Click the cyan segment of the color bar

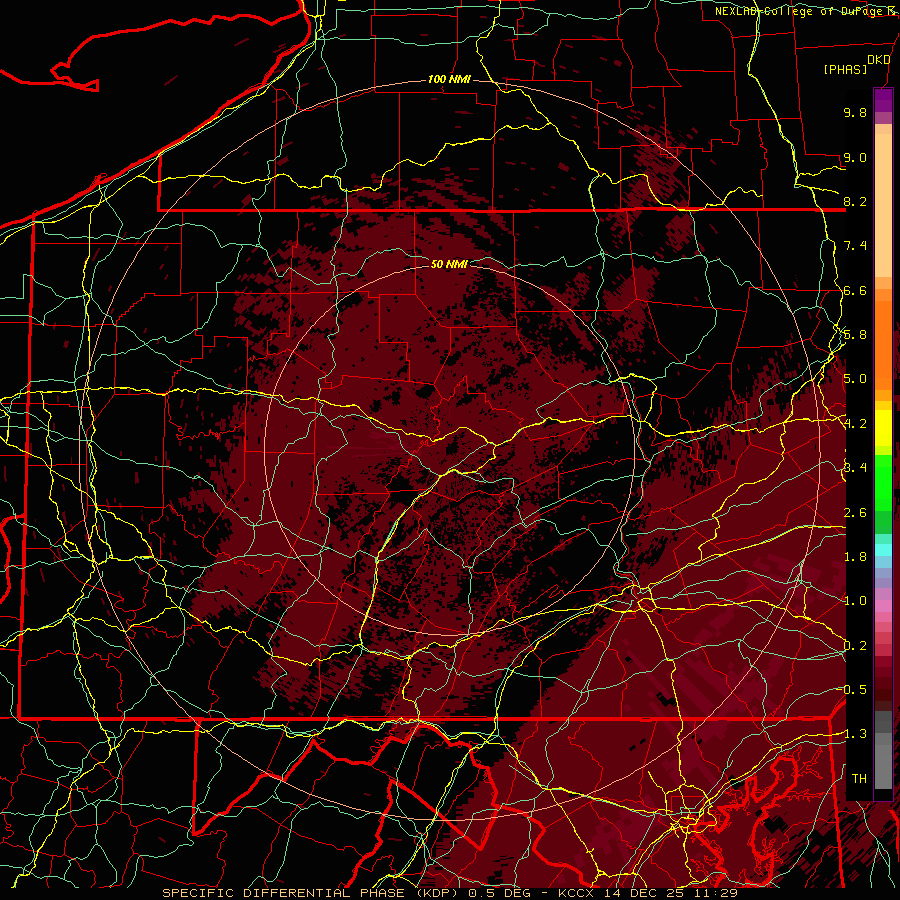[x=883, y=550]
